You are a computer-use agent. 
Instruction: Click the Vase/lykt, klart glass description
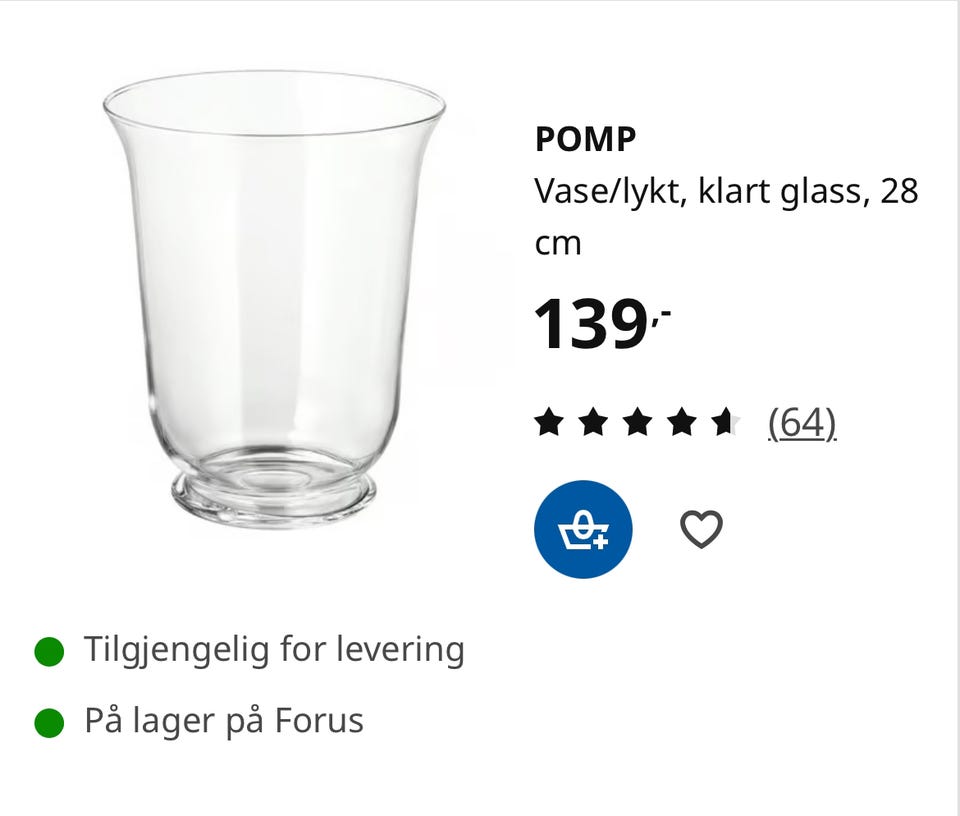pyautogui.click(x=726, y=190)
